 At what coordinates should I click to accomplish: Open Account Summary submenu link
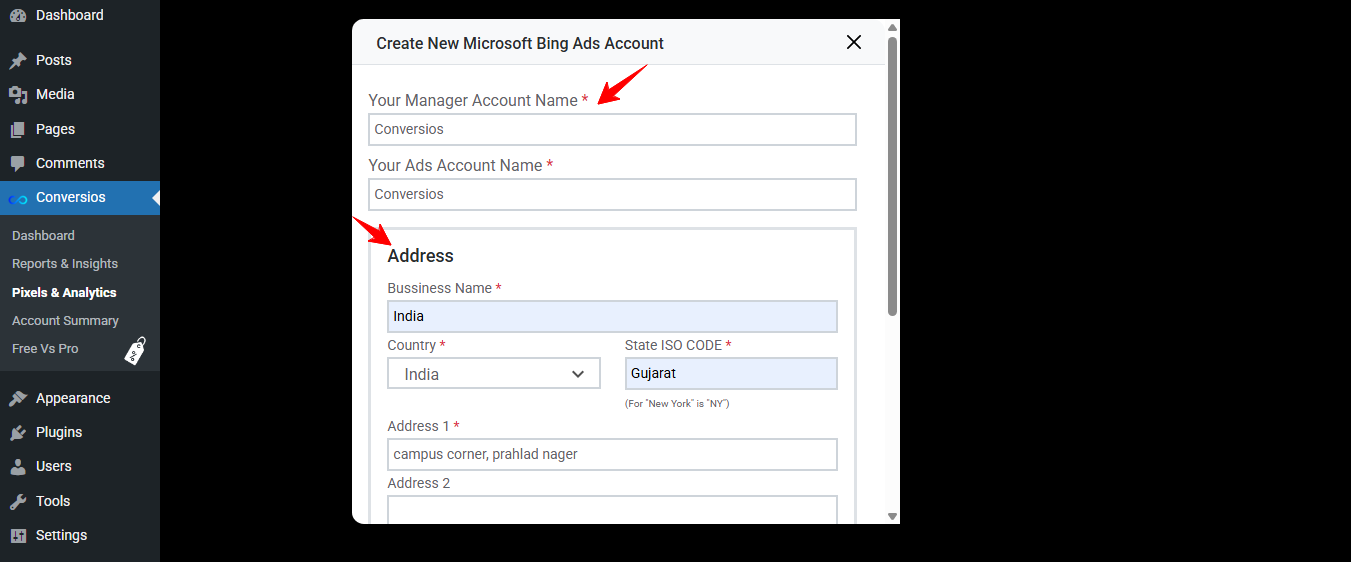tap(65, 321)
